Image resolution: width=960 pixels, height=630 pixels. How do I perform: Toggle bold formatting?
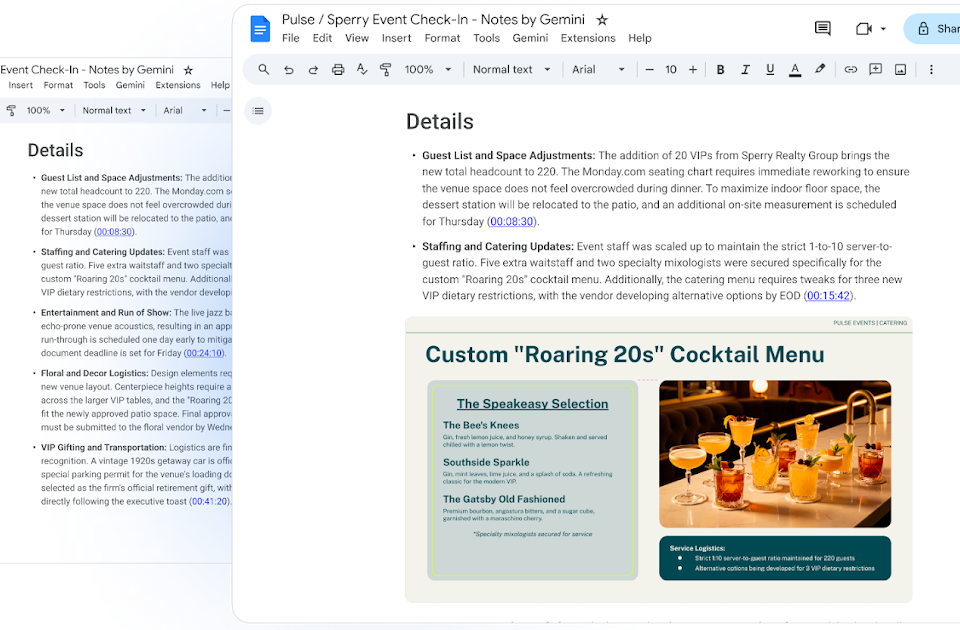[x=721, y=70]
